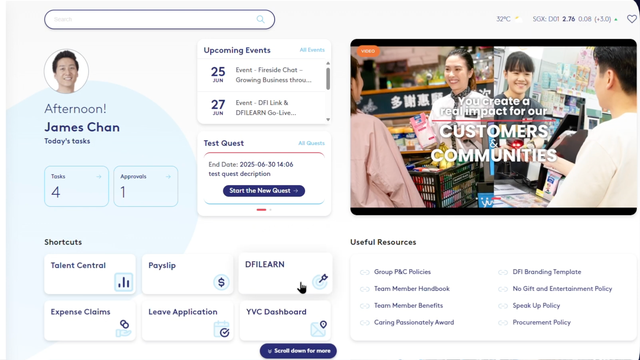Click link icon beside Procurement Policy
640x360 pixels.
point(503,322)
